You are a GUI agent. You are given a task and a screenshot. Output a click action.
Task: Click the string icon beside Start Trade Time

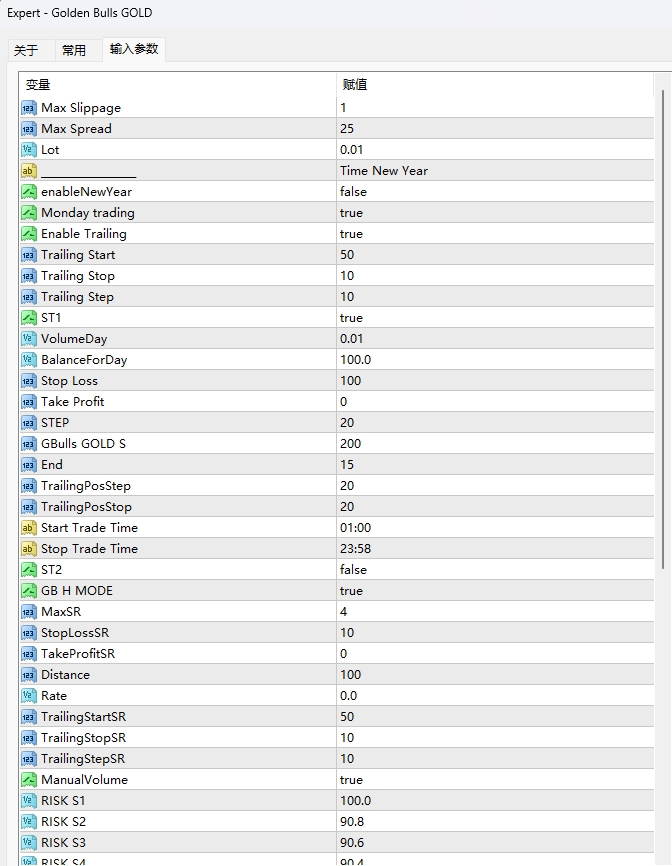tap(28, 528)
